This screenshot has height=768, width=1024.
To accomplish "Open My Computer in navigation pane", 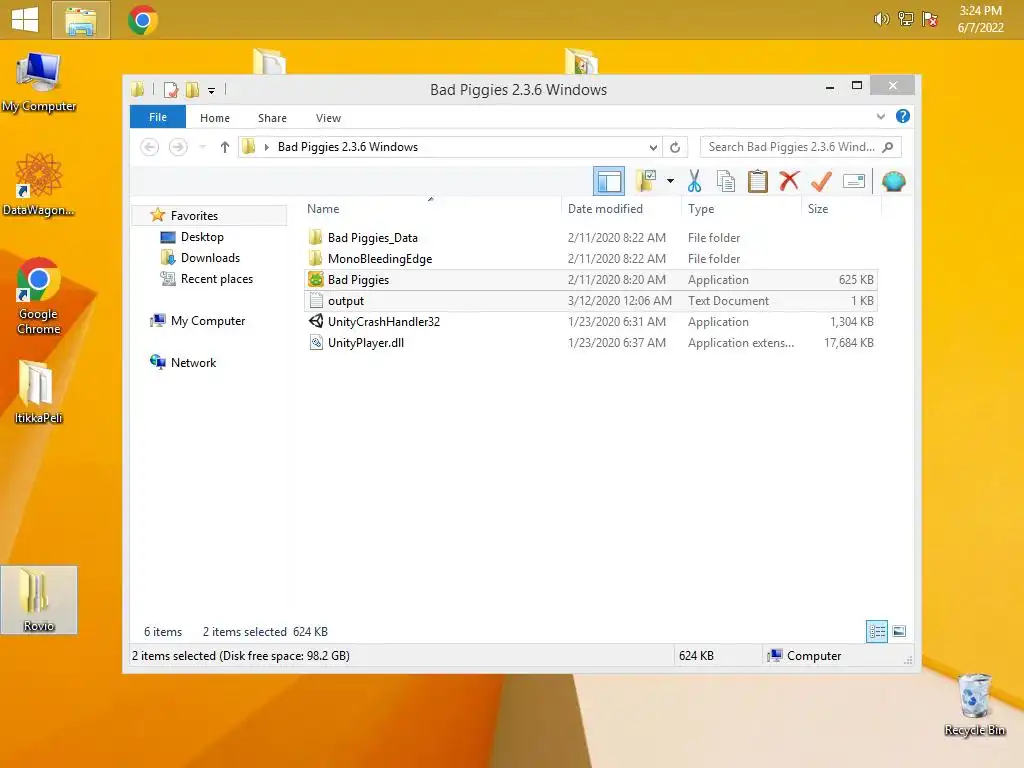I will click(208, 321).
